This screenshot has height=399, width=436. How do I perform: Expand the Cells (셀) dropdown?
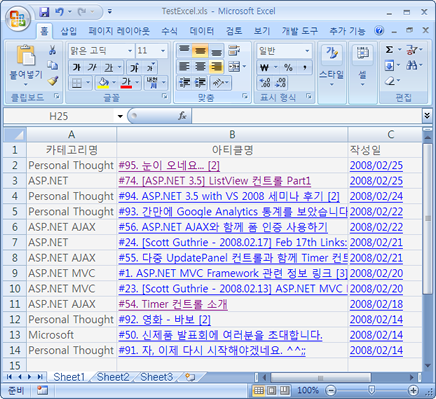(362, 85)
